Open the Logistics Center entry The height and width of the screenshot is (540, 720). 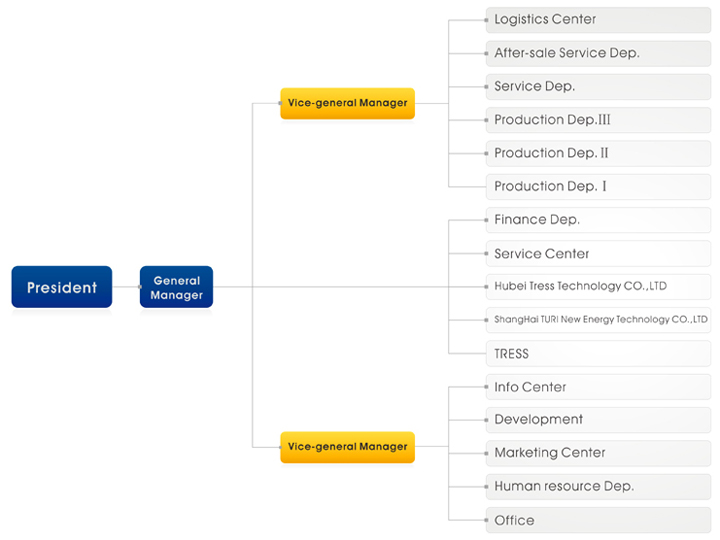(598, 20)
